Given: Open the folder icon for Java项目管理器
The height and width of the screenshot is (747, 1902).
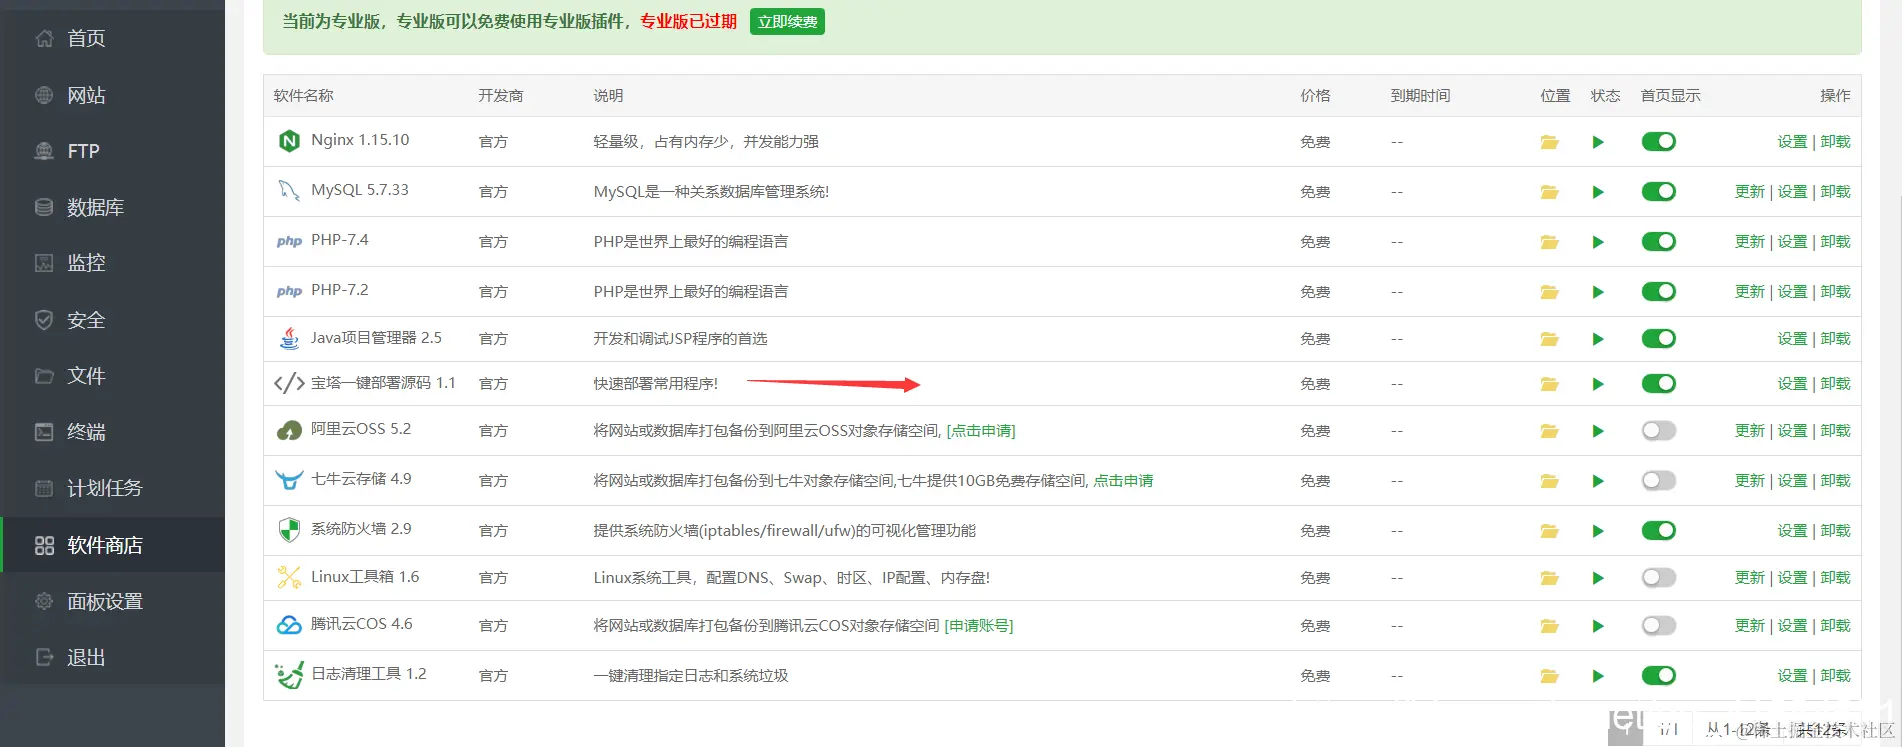Looking at the screenshot, I should (1549, 339).
